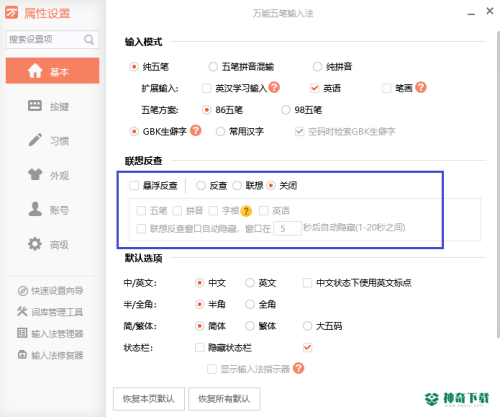The width and height of the screenshot is (500, 417).
Task: Switch to the 按键 keyboard tab
Action: point(48,106)
